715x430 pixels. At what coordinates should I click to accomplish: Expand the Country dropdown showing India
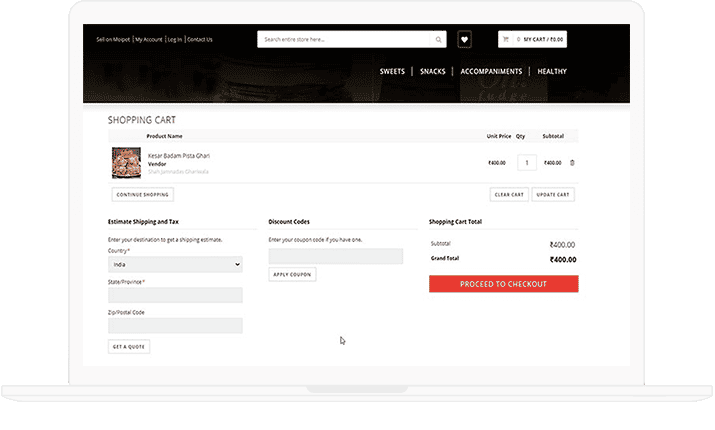[175, 265]
